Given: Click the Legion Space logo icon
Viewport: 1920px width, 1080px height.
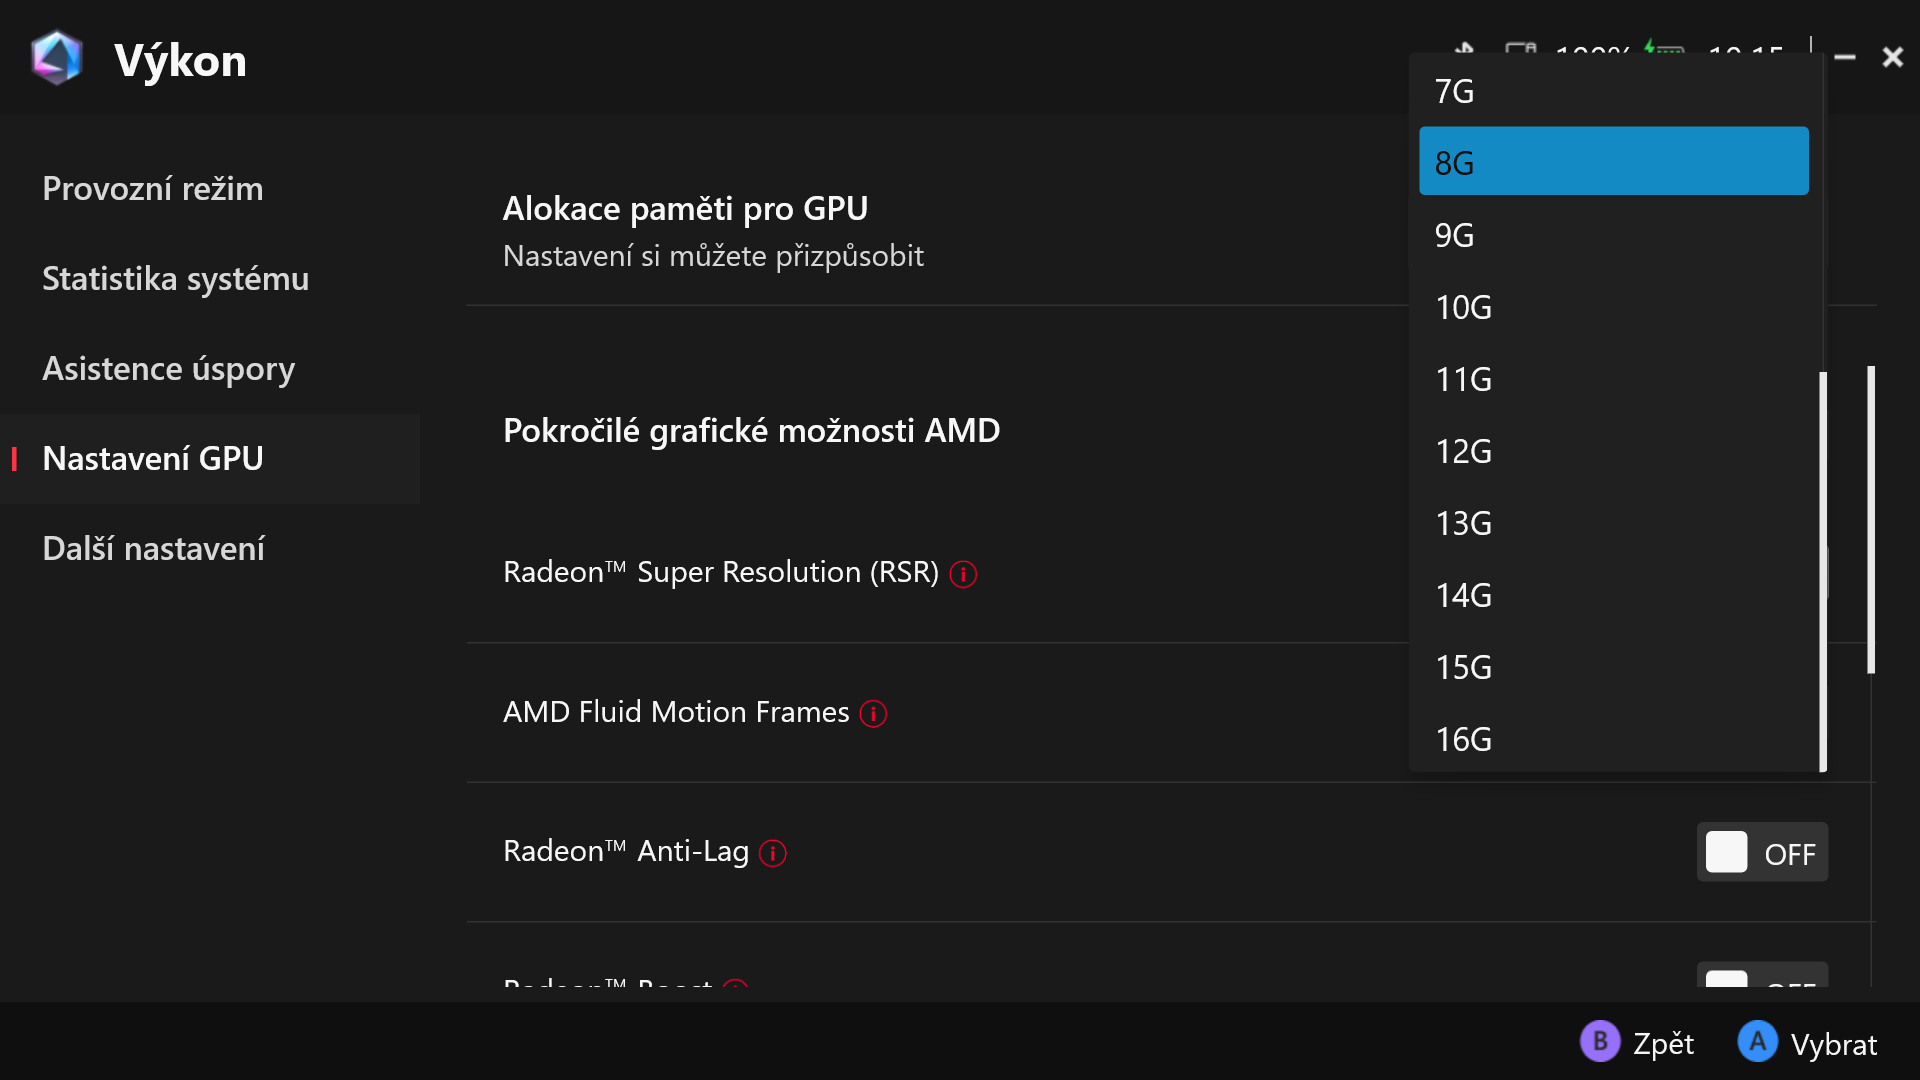Looking at the screenshot, I should tap(56, 58).
